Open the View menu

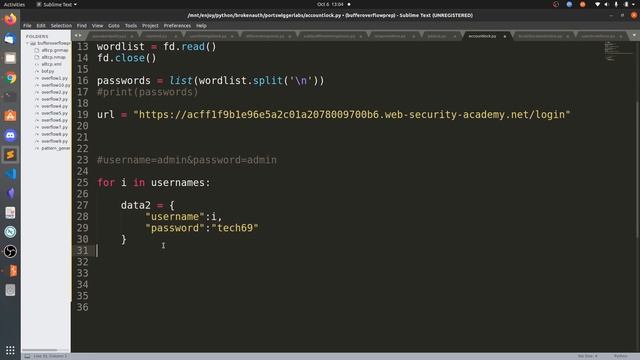click(x=97, y=25)
